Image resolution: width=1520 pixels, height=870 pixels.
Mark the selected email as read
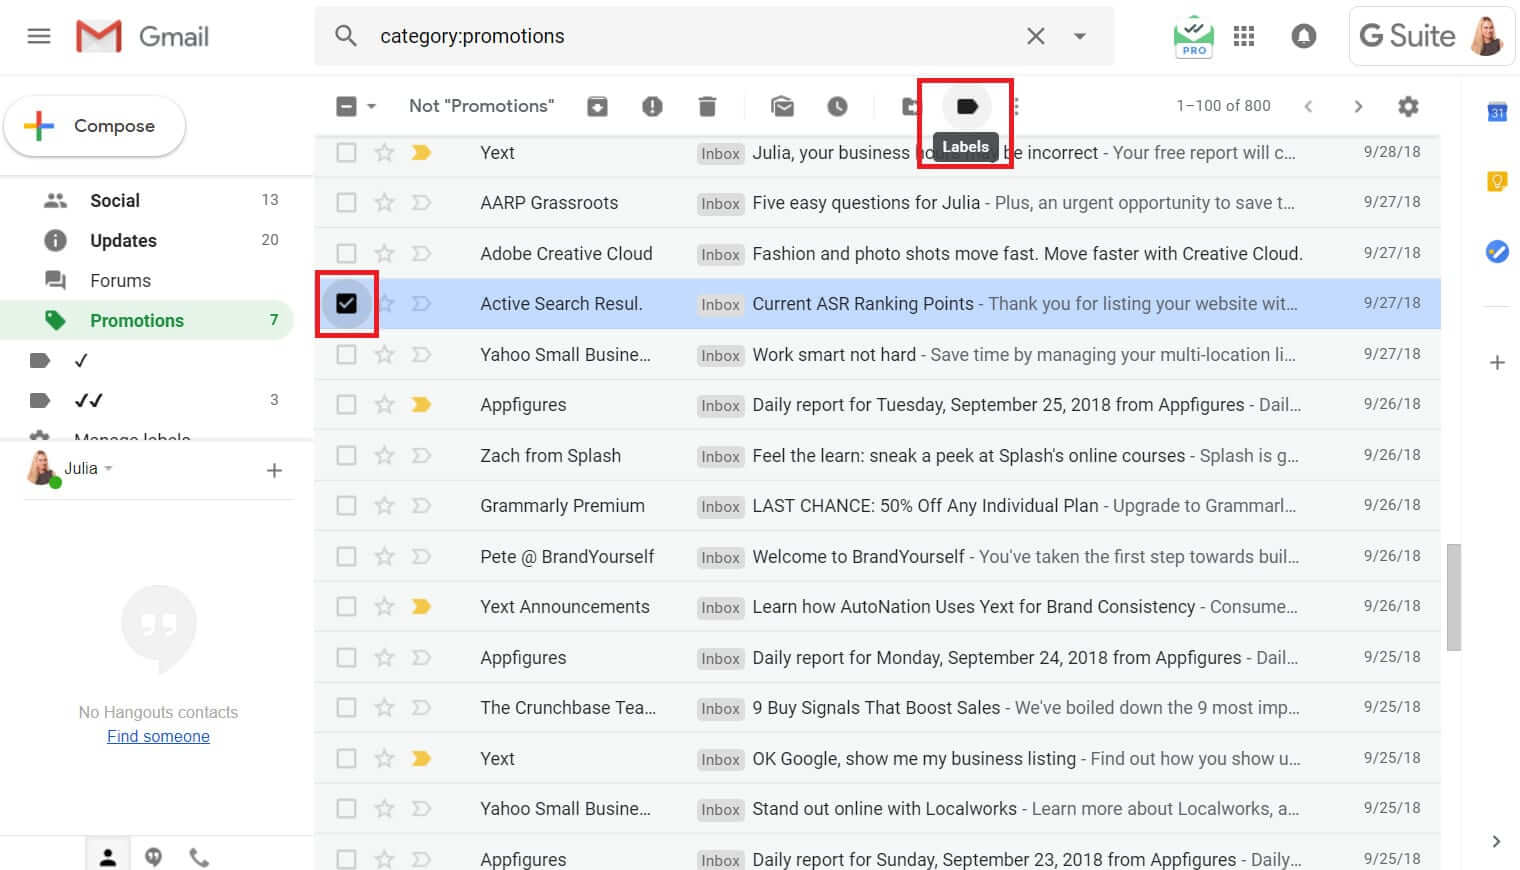(782, 105)
